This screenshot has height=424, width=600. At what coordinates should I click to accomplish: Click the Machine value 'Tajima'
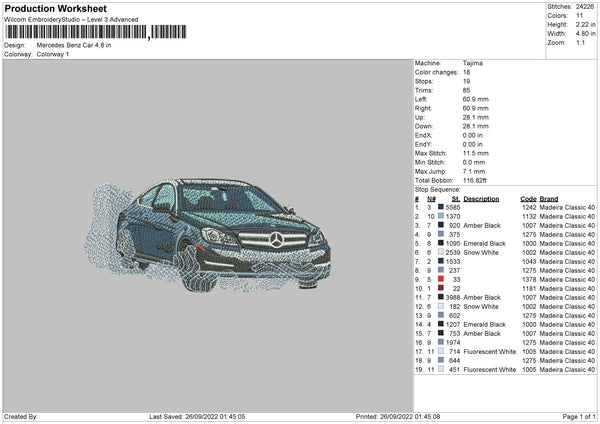click(473, 63)
